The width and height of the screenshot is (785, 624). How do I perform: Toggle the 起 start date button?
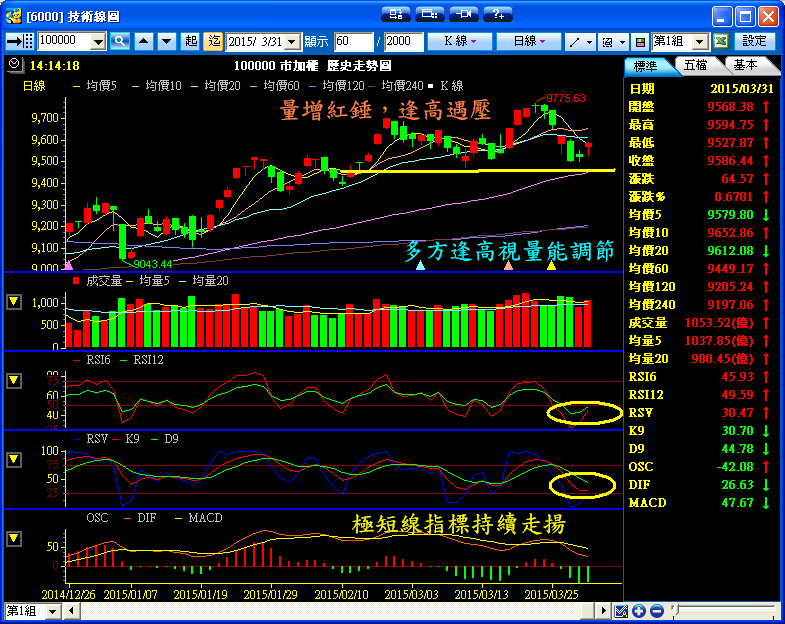(191, 41)
